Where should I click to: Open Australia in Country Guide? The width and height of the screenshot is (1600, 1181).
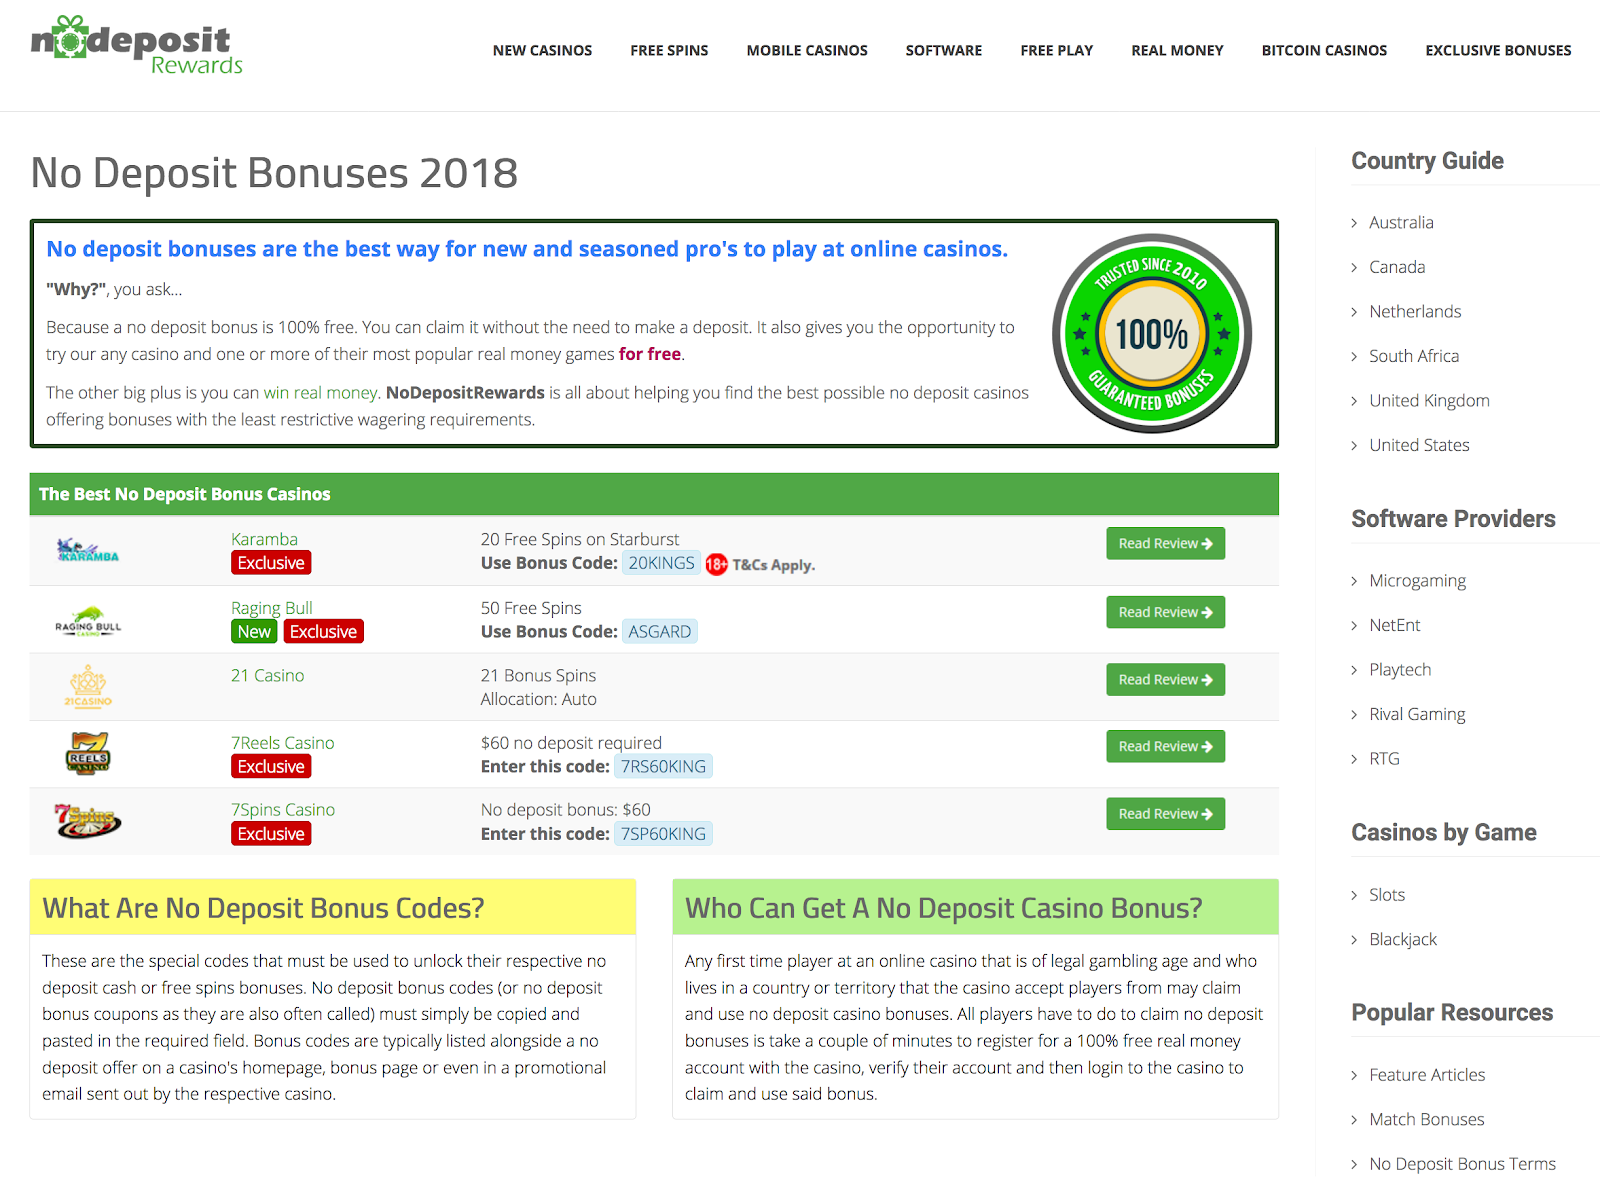[1401, 222]
